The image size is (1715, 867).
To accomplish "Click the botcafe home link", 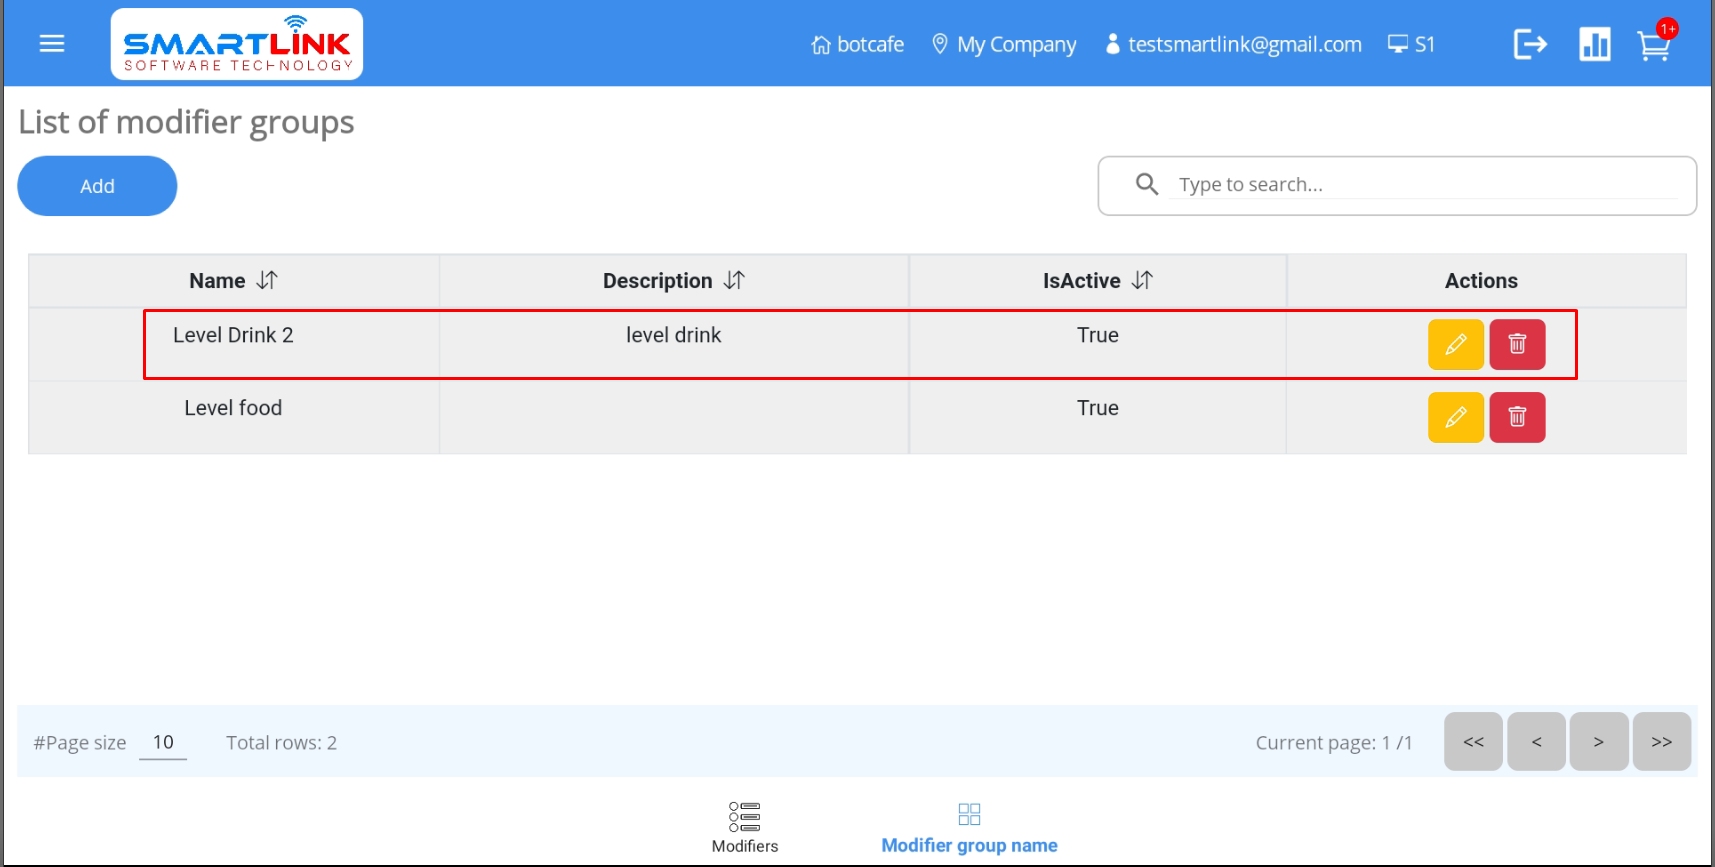I will [858, 45].
